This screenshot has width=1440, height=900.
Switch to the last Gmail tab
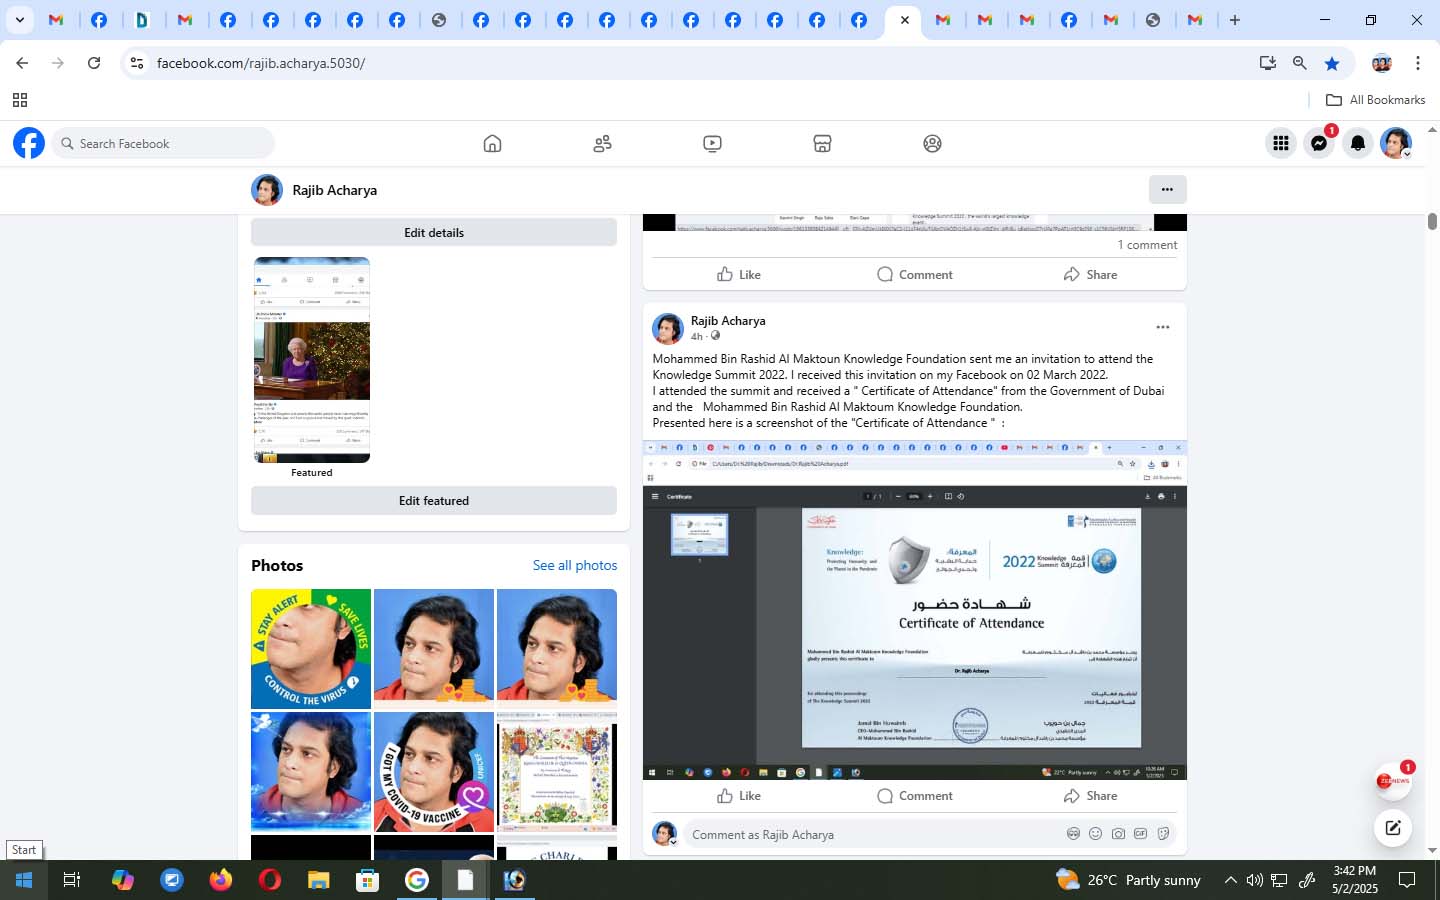(x=1194, y=20)
